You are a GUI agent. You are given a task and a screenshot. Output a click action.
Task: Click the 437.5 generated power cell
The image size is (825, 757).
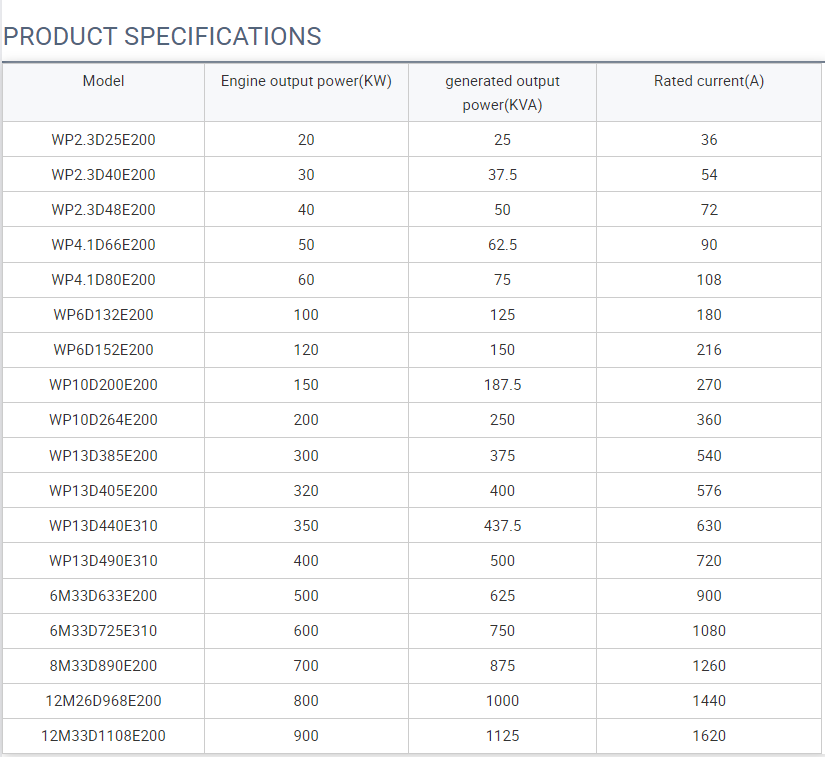pos(502,526)
